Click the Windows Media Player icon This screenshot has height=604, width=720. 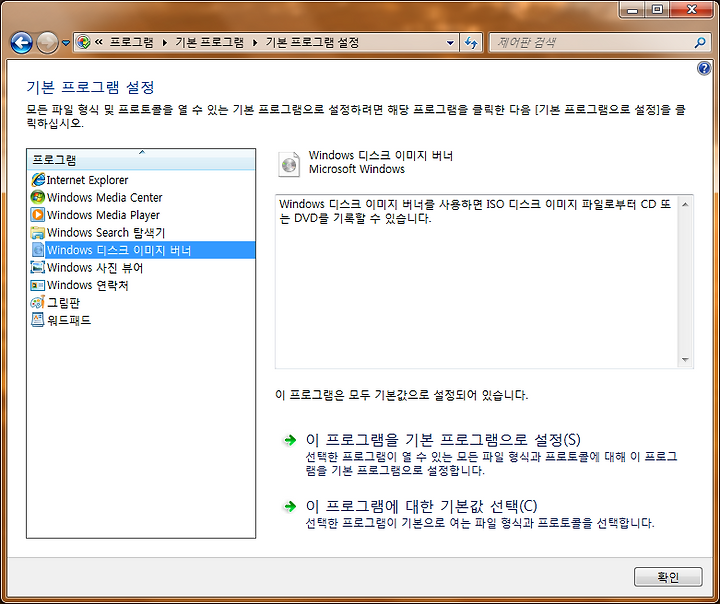click(x=38, y=215)
